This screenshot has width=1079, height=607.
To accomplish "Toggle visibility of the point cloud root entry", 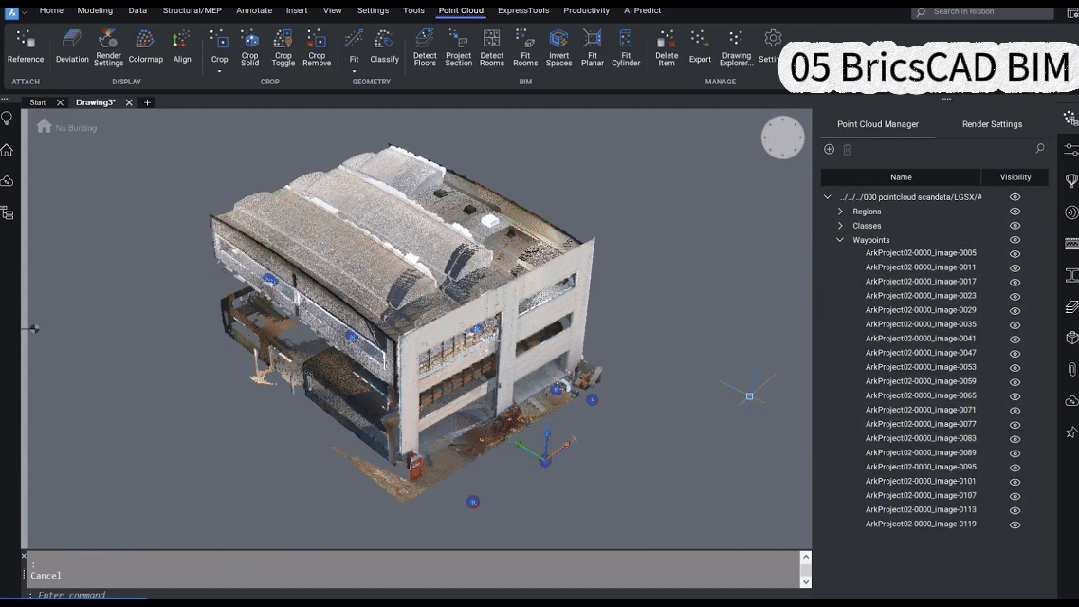I will [x=1014, y=197].
